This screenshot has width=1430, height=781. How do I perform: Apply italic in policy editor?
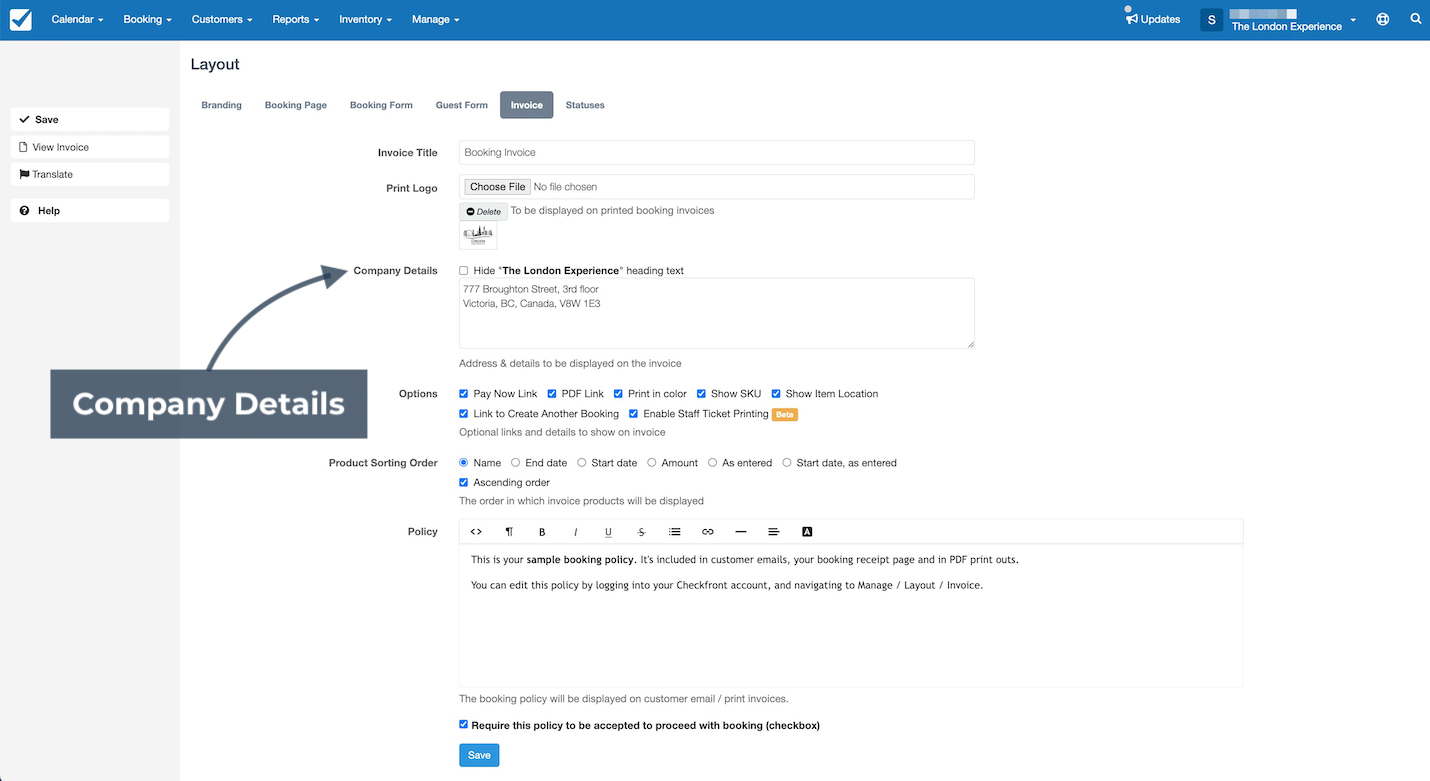(575, 532)
